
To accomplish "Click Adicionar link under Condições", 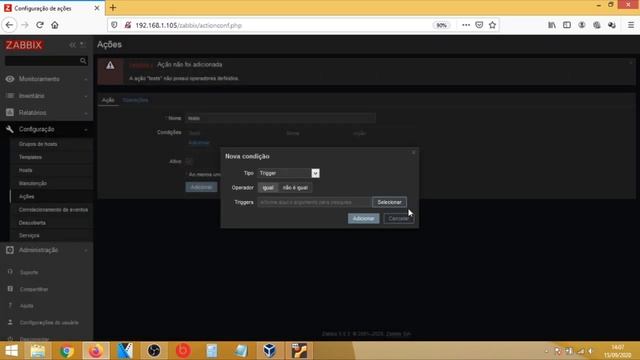I will (199, 143).
